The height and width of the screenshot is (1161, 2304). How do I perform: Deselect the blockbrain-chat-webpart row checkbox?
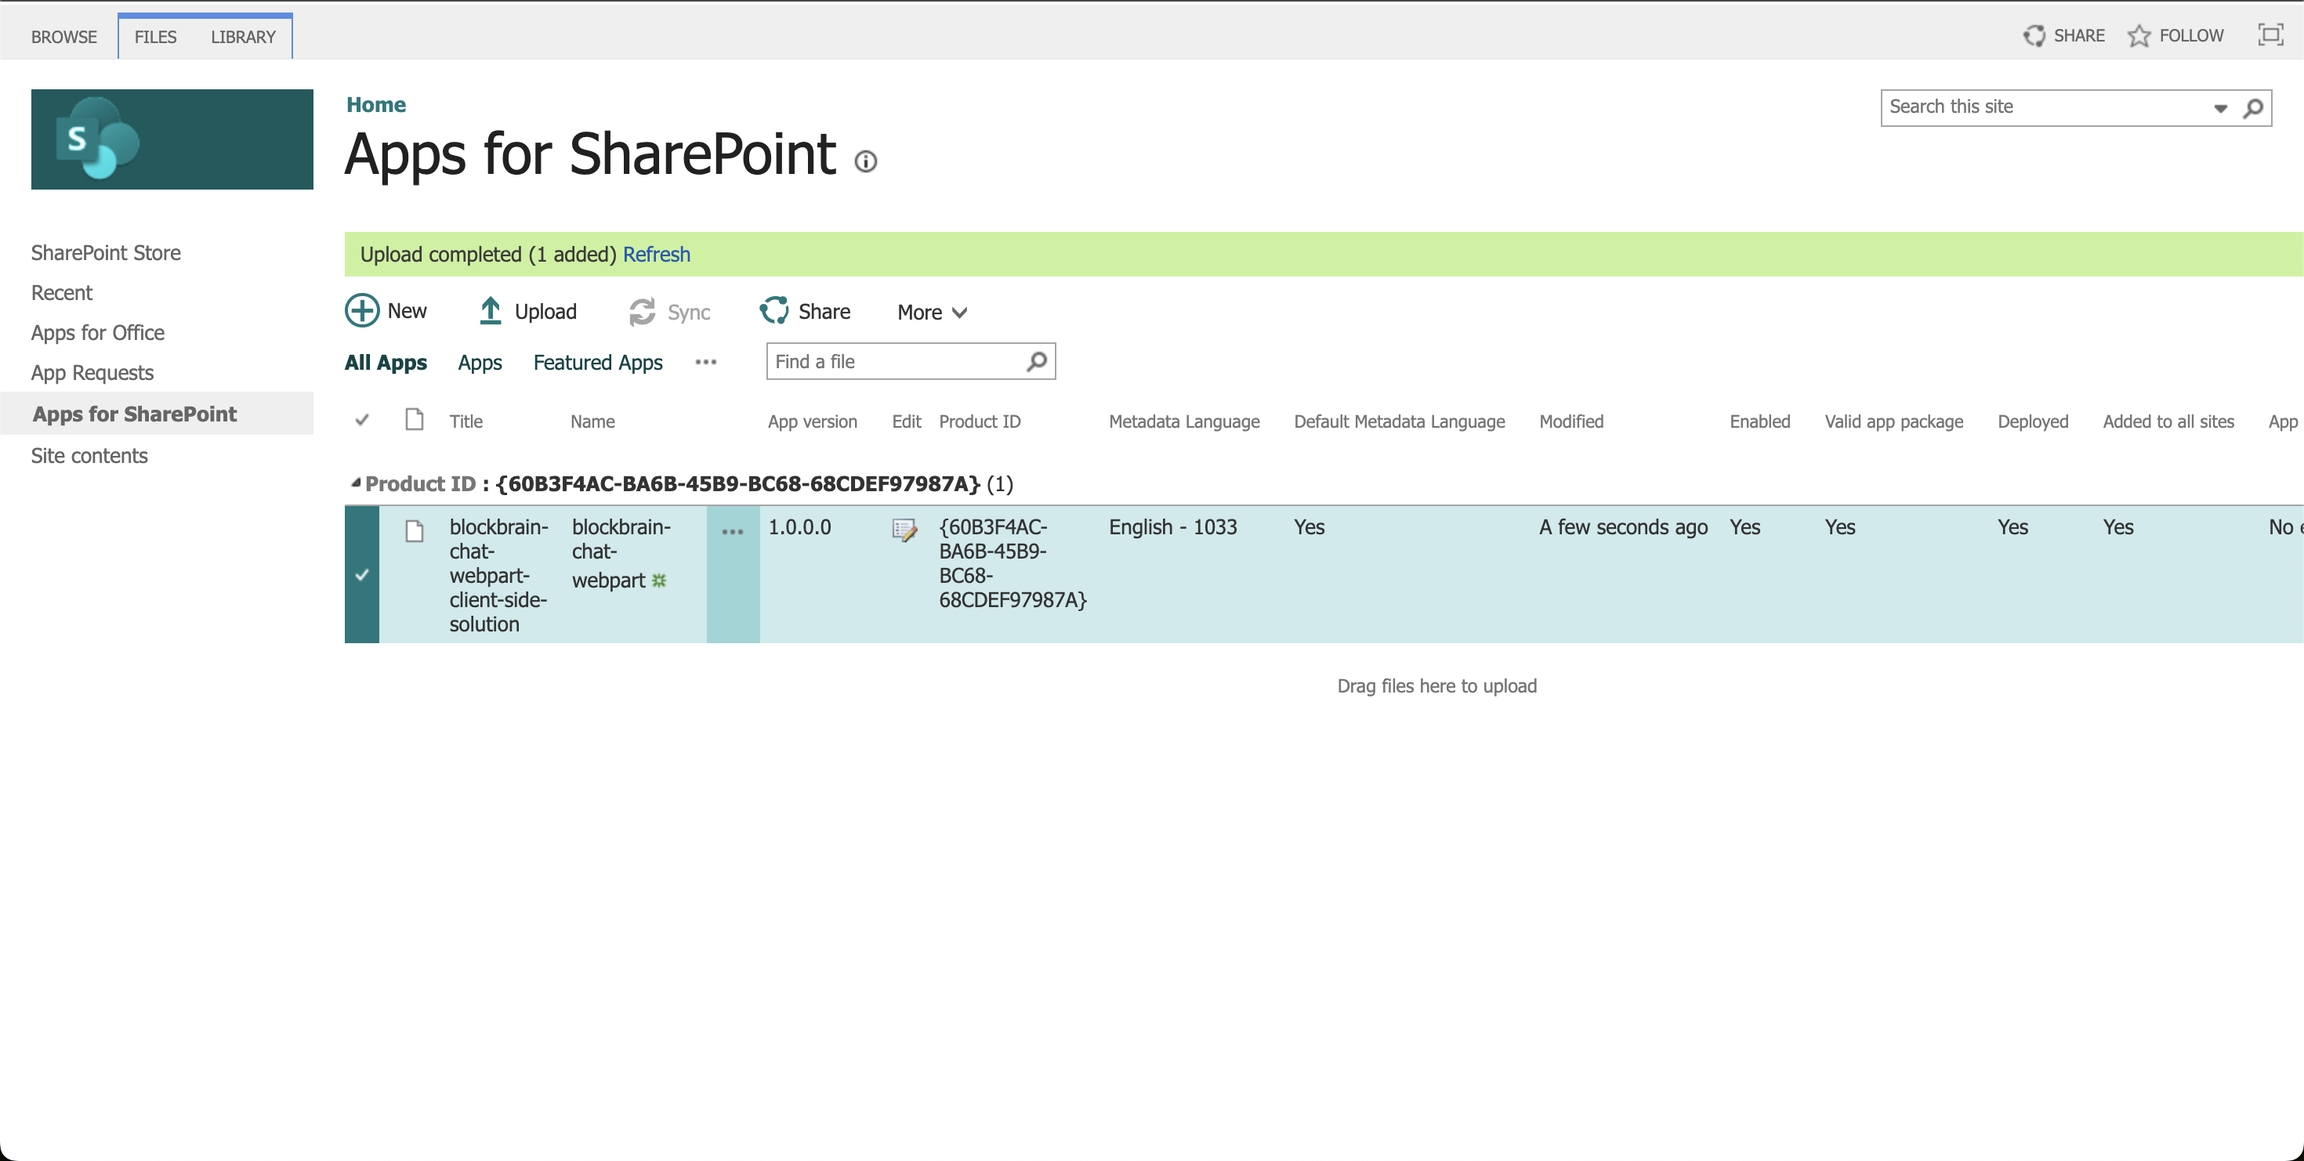(x=362, y=574)
